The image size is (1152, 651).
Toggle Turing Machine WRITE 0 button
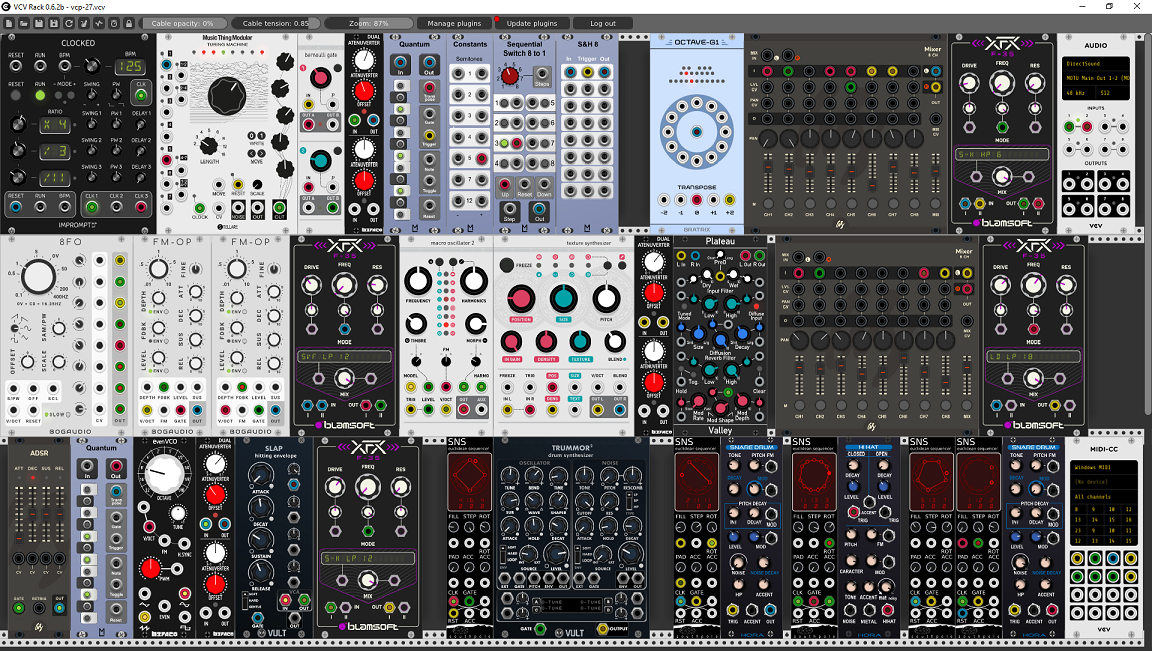pos(251,136)
